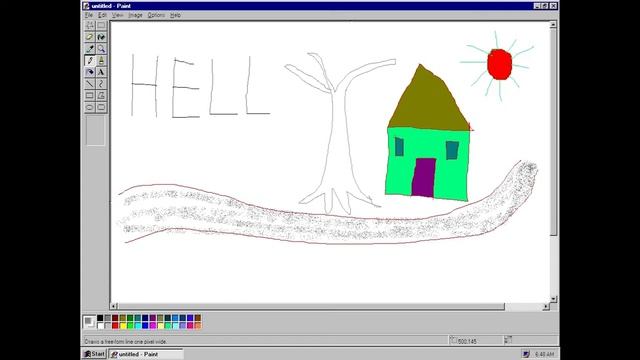Click the horizontal scrollbar right arrow
The image size is (640, 360).
(x=546, y=306)
